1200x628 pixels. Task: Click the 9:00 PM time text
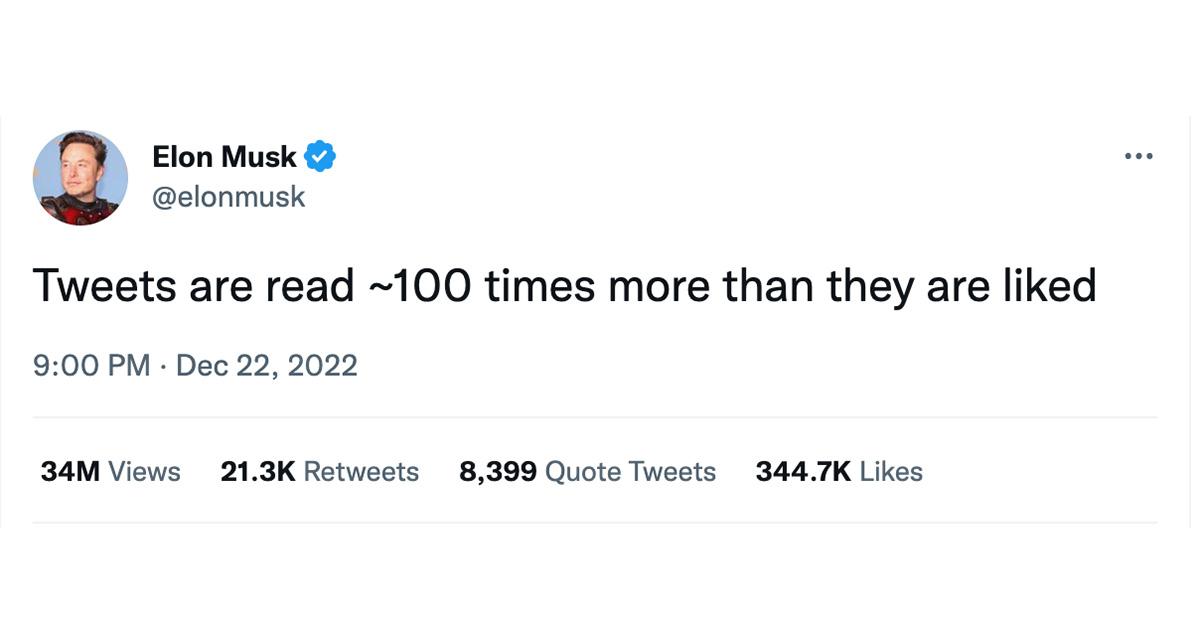(88, 364)
